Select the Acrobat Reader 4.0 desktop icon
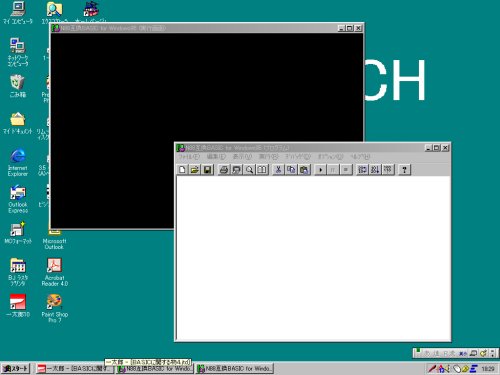The height and width of the screenshot is (375, 500). 55,272
